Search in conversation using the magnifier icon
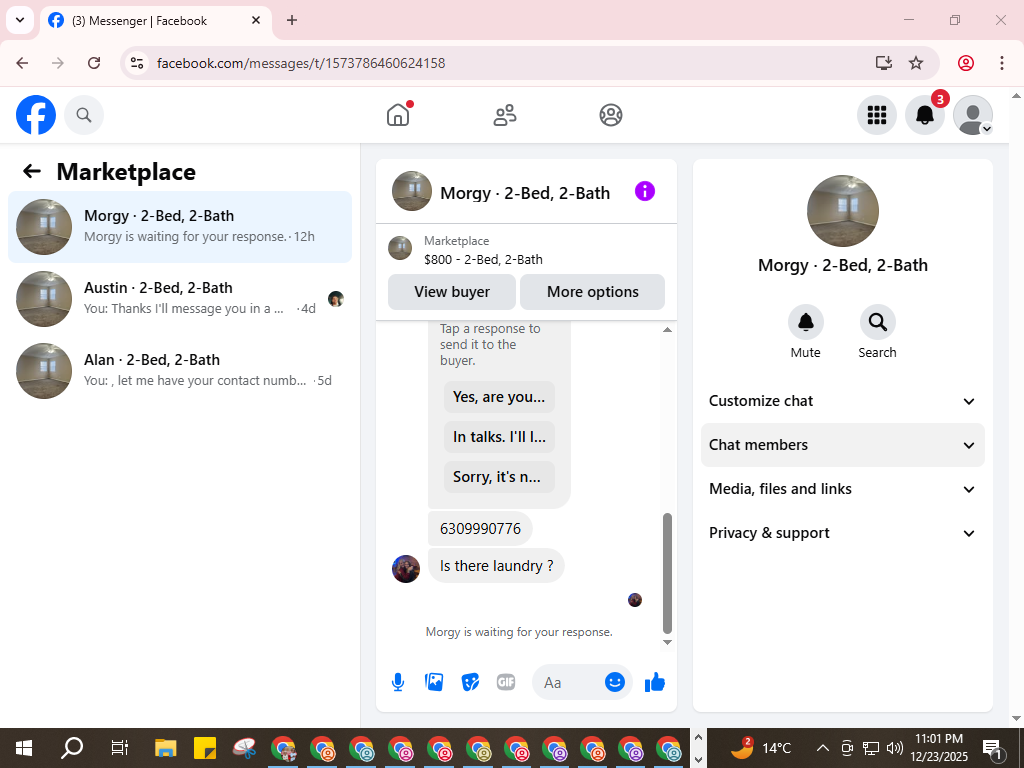This screenshot has height=768, width=1024. coord(877,322)
